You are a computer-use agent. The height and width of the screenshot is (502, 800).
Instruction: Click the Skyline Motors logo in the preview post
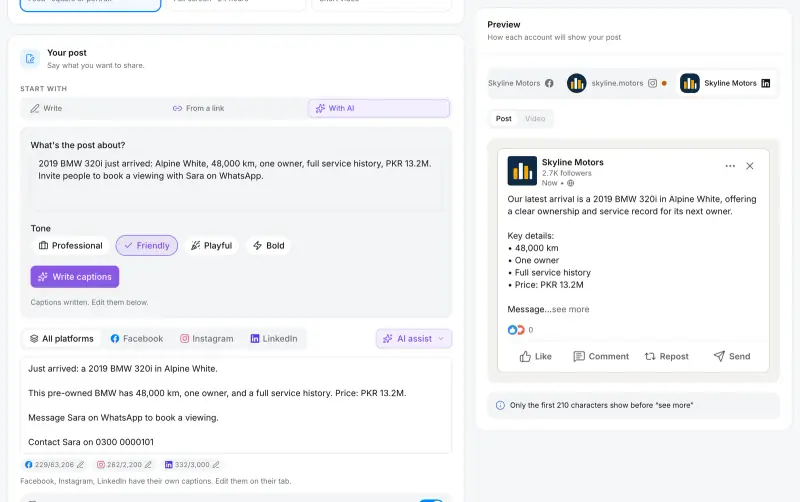pyautogui.click(x=522, y=171)
